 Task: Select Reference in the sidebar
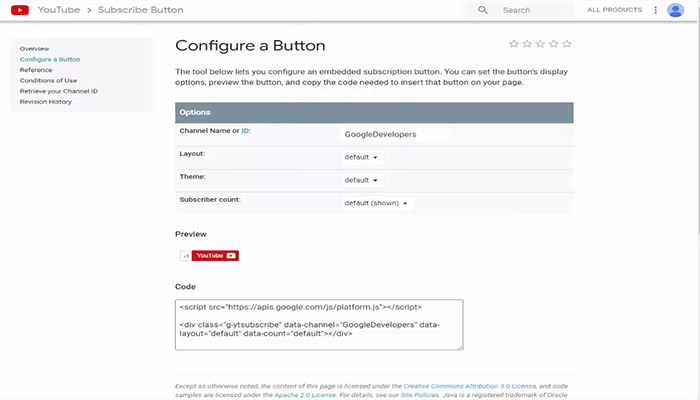pyautogui.click(x=36, y=70)
